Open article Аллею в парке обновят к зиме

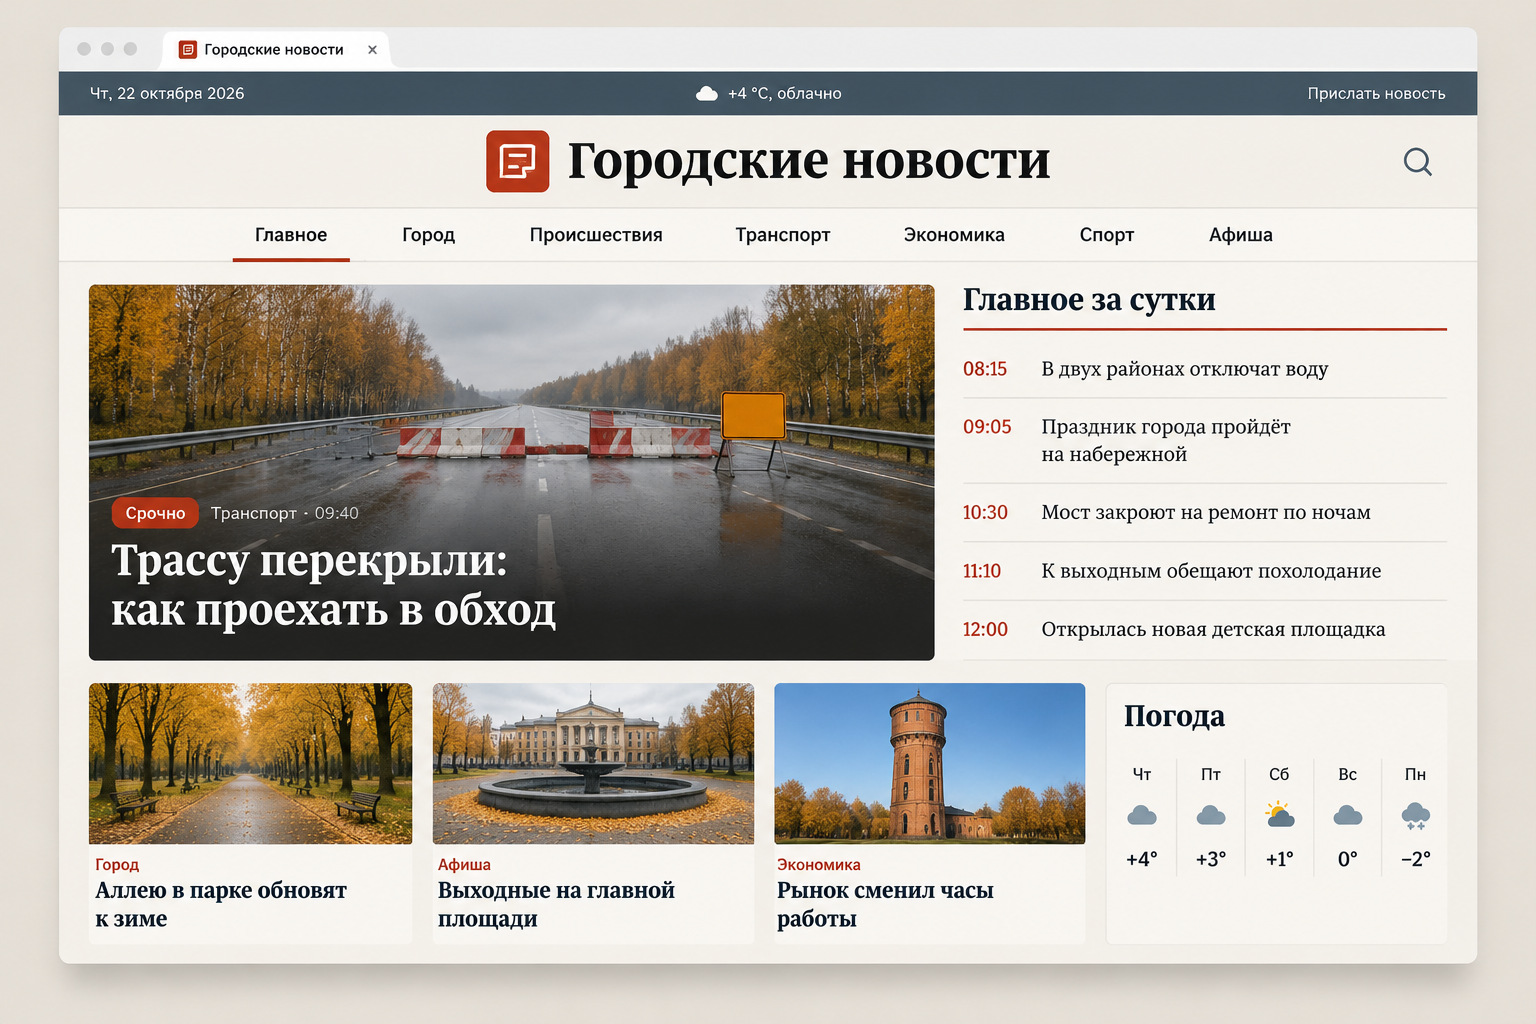(x=221, y=905)
